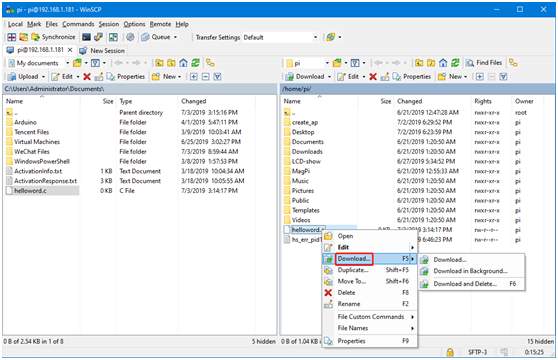
Task: Click the Upload button
Action: 27,76
